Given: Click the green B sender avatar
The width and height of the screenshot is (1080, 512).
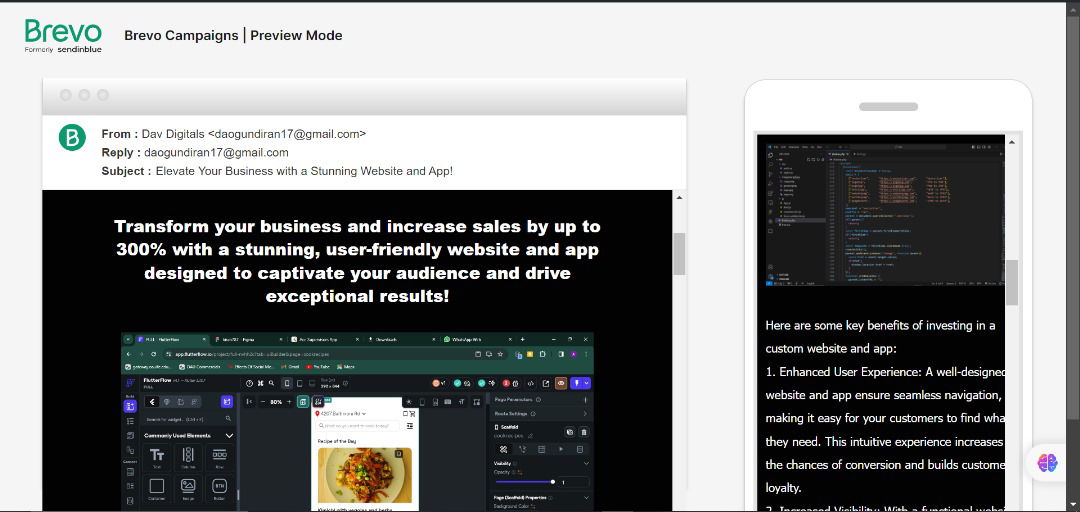Looking at the screenshot, I should coord(72,137).
